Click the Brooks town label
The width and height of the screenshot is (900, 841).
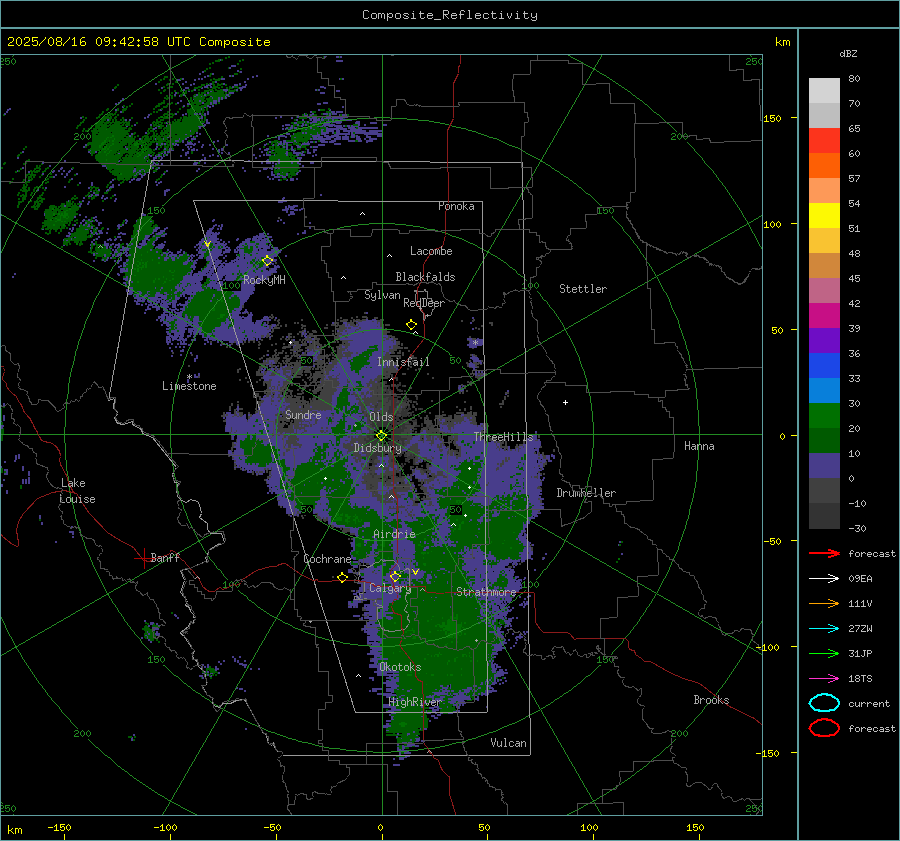pos(711,700)
